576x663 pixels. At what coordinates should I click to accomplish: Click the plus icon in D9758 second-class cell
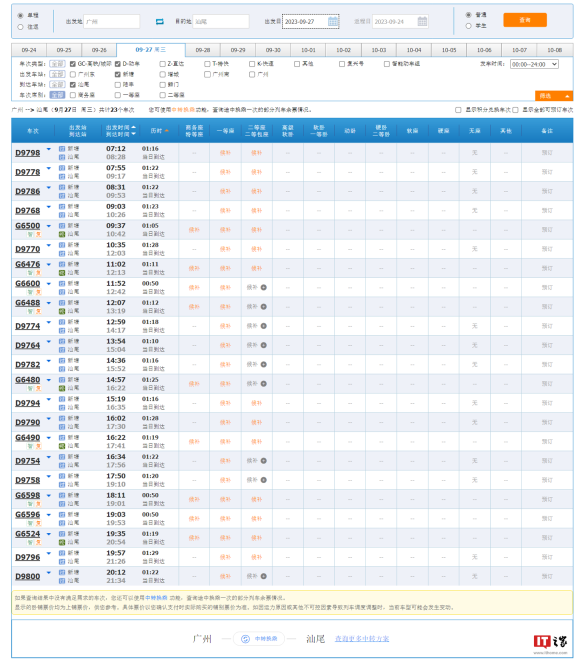click(263, 480)
